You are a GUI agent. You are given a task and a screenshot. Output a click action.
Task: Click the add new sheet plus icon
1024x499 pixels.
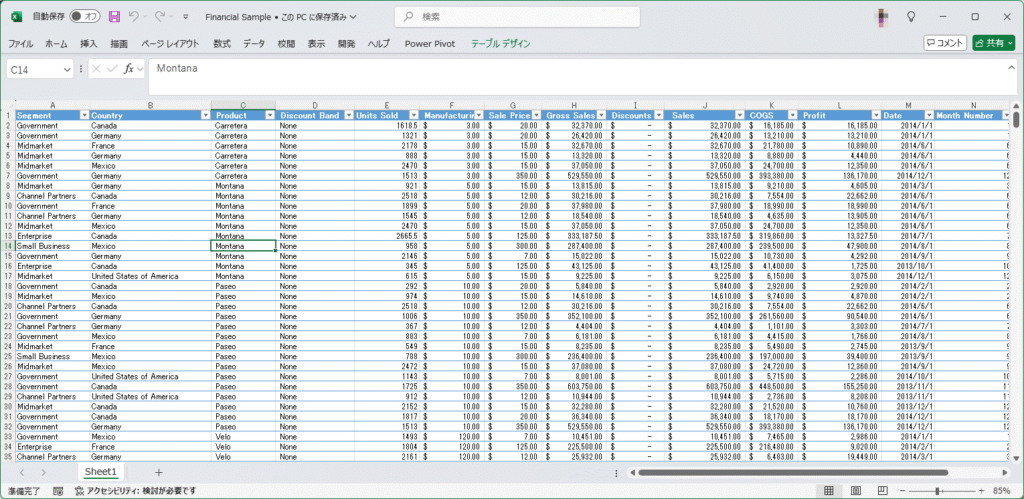(x=159, y=472)
